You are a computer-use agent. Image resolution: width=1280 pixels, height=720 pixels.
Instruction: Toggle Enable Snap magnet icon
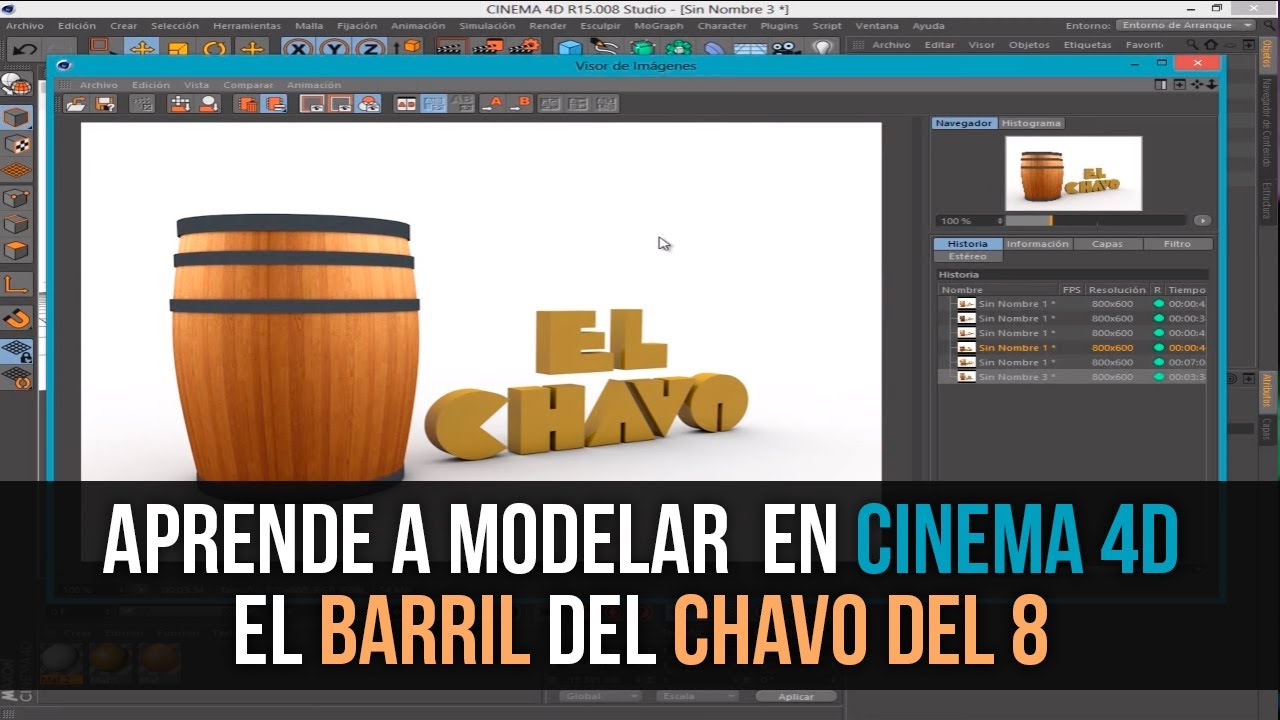pos(16,319)
